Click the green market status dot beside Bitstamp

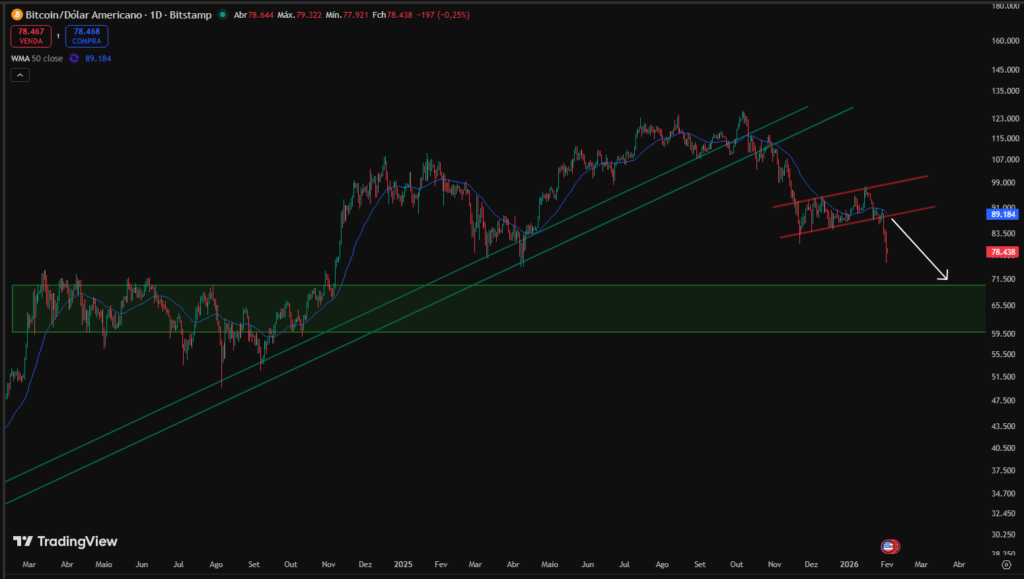(x=222, y=13)
